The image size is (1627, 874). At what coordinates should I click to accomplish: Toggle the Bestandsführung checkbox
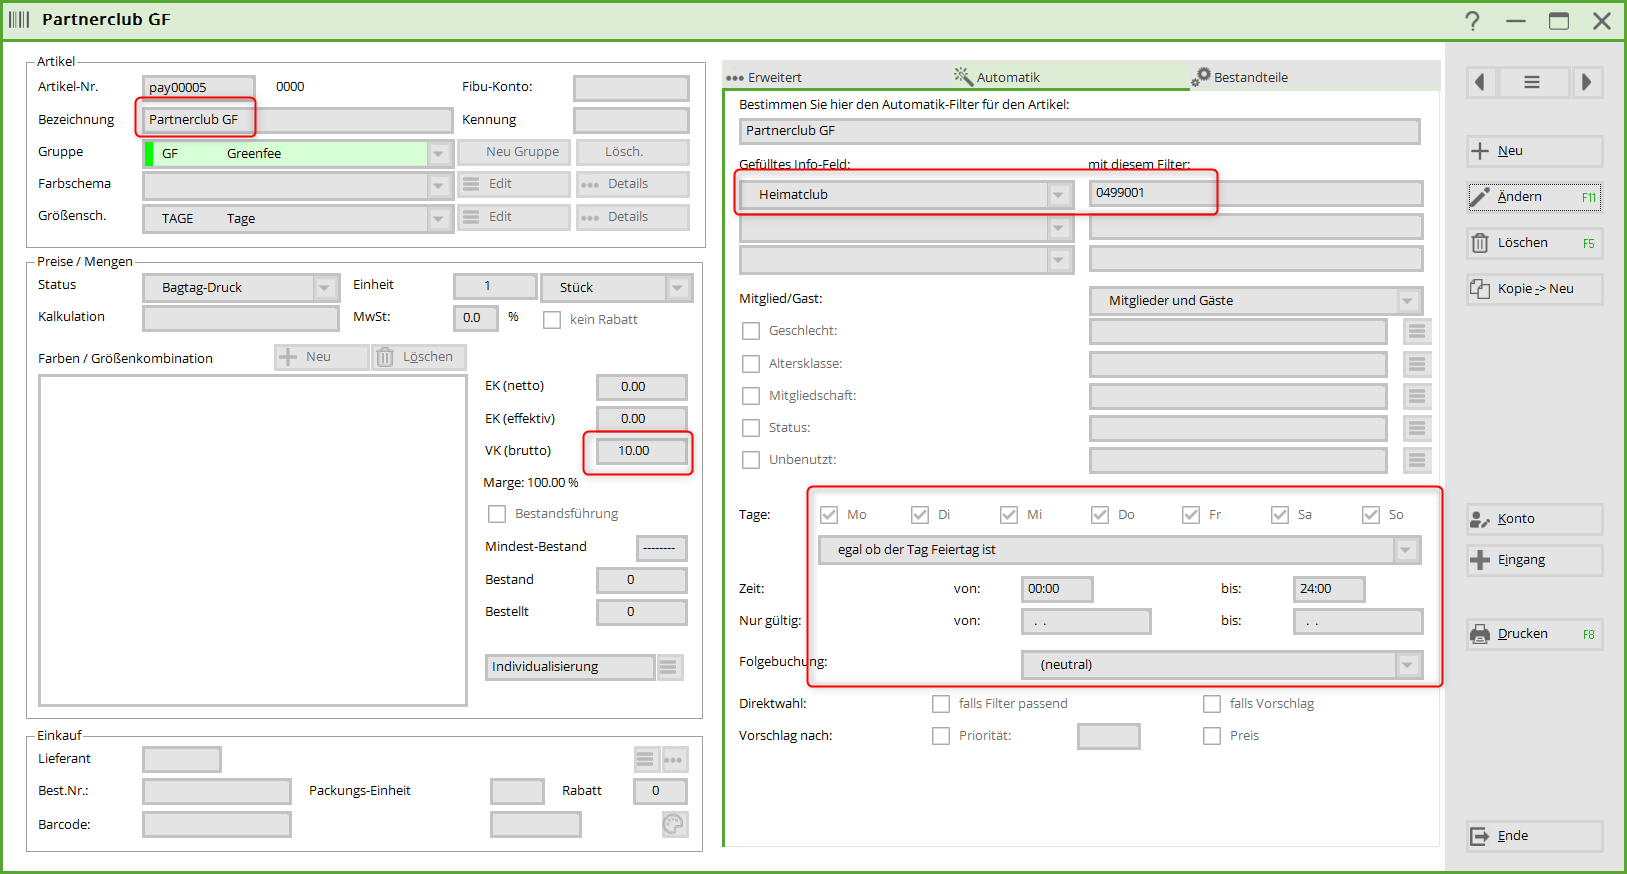click(497, 514)
